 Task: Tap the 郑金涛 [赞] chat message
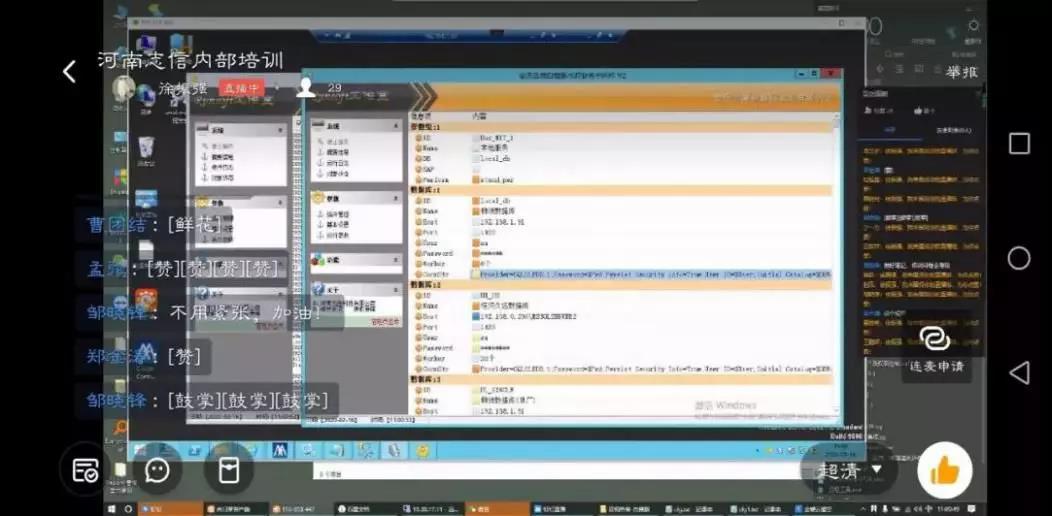(x=144, y=356)
